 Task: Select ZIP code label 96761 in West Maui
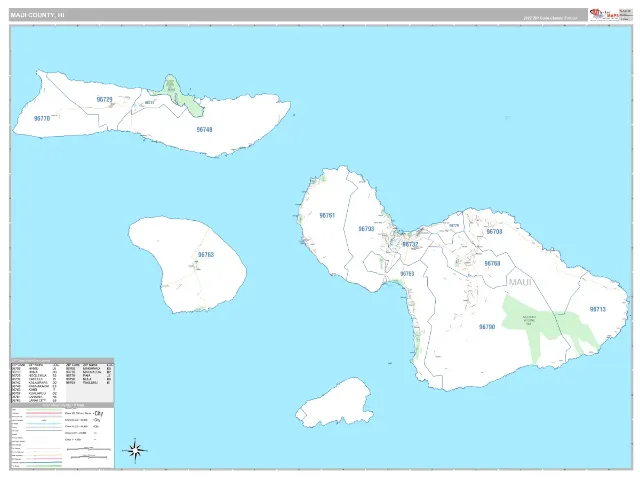327,216
